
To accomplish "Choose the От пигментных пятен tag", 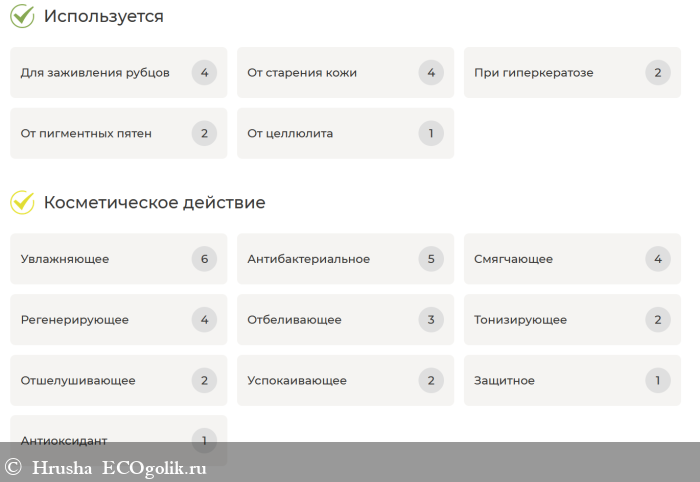I will click(x=86, y=133).
